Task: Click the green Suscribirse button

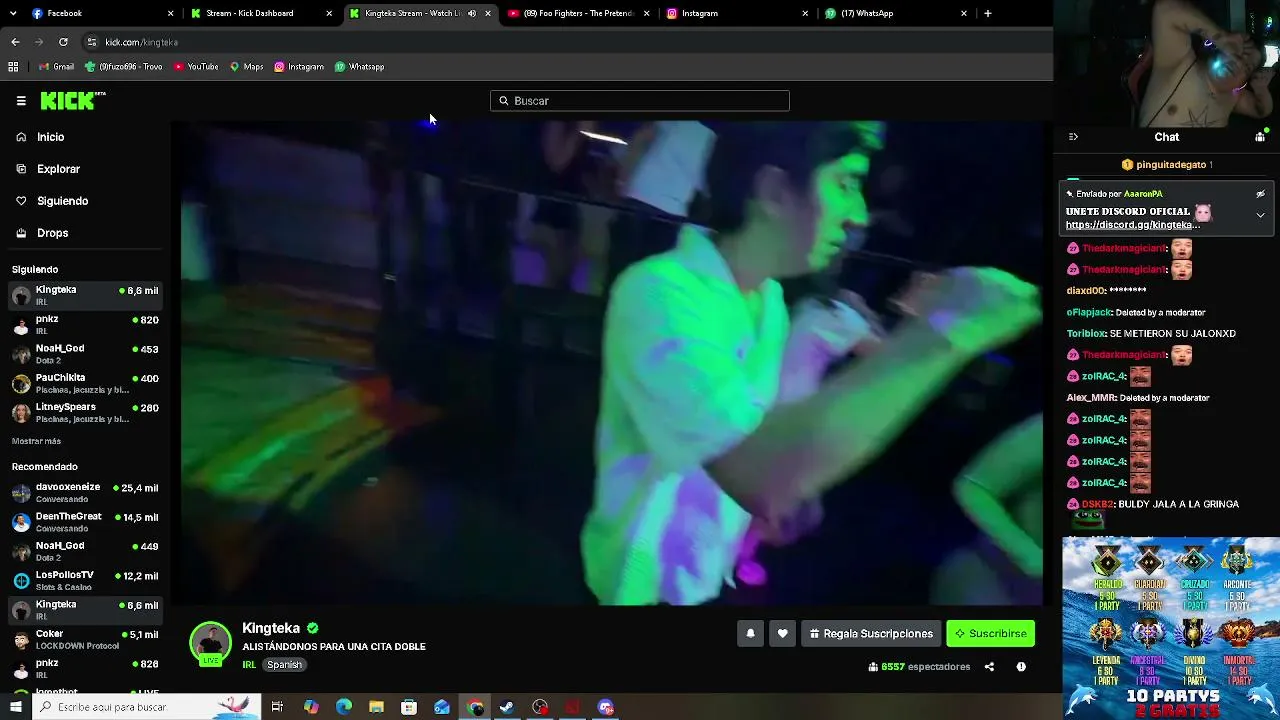Action: click(x=990, y=633)
